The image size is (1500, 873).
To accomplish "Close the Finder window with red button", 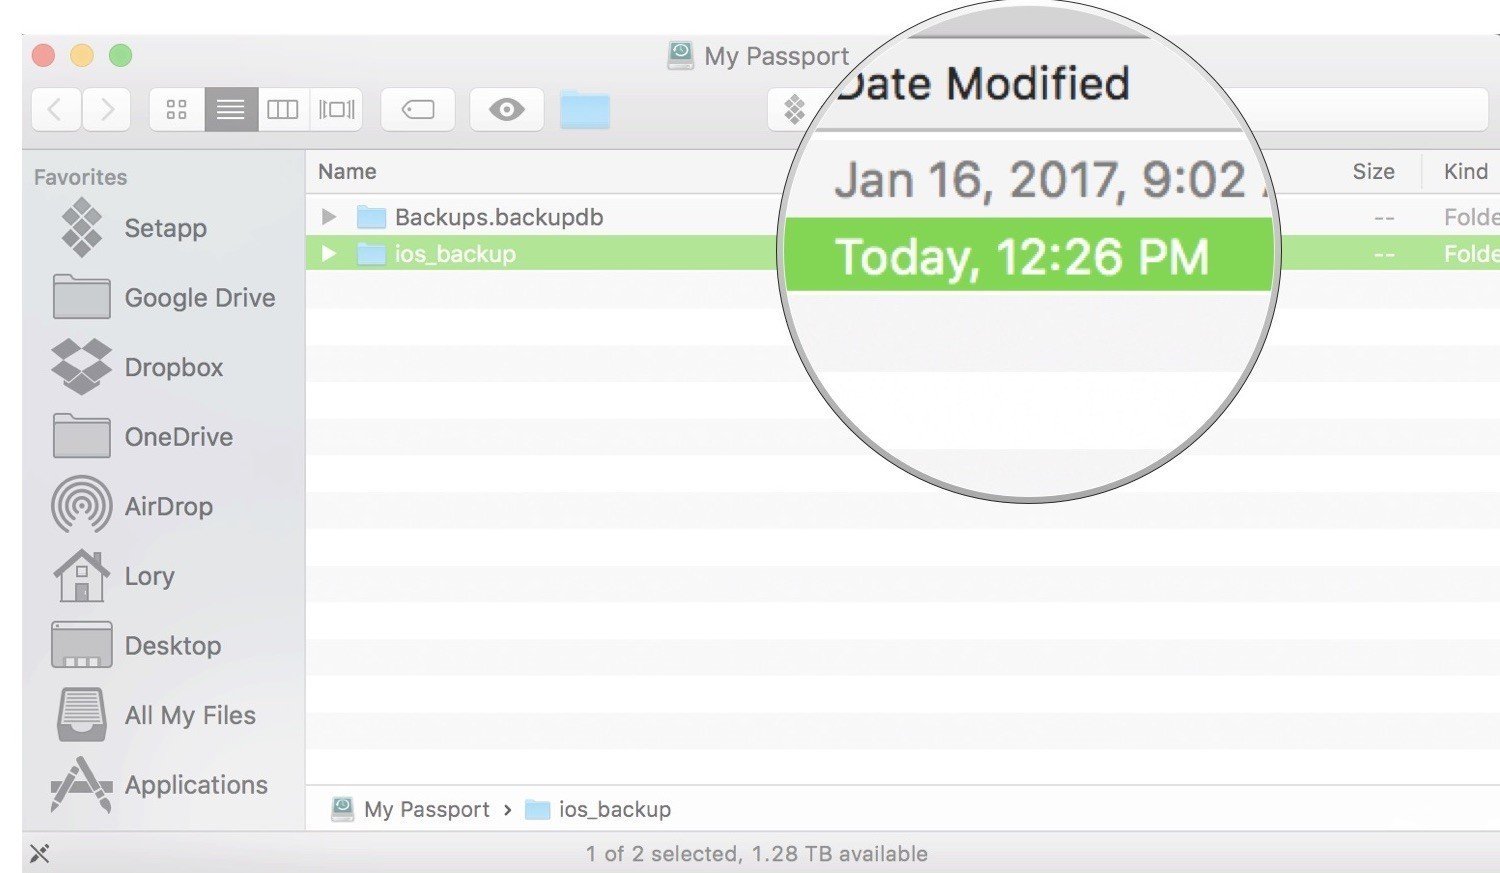I will tap(43, 55).
